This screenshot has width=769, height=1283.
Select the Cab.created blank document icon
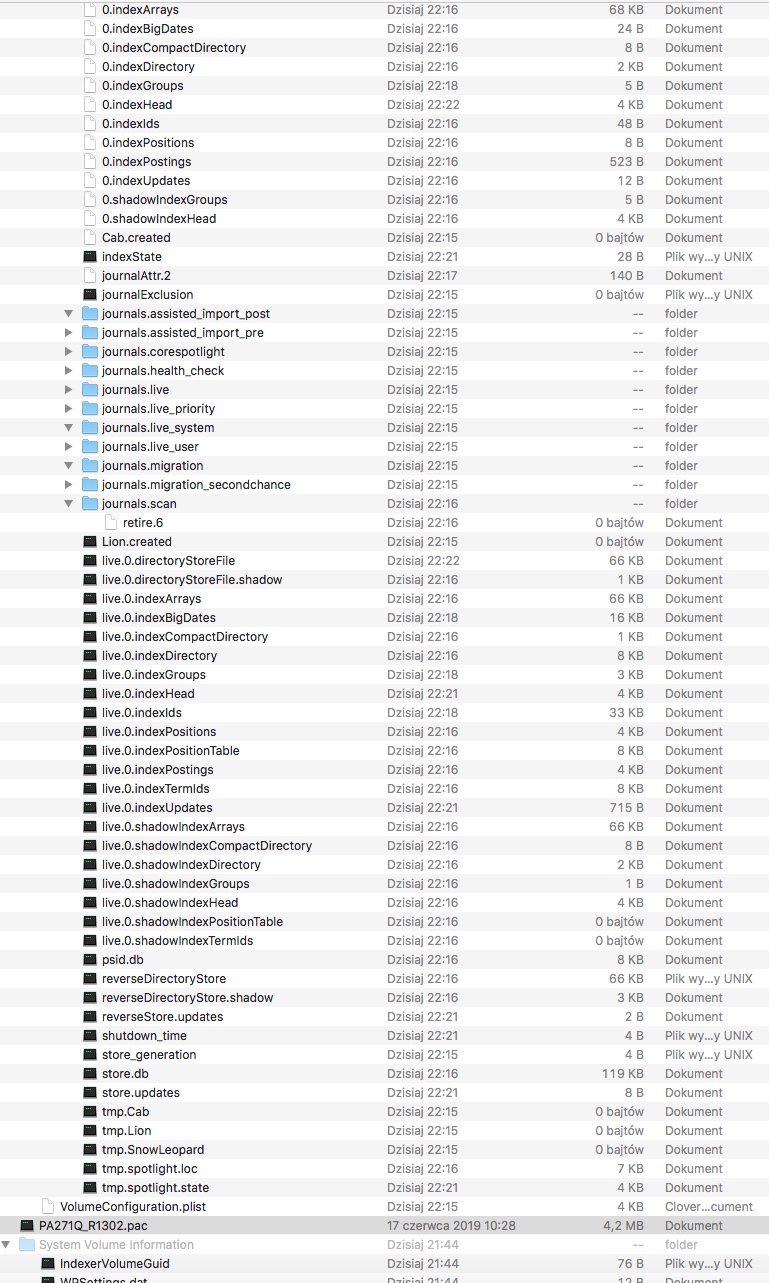[90, 238]
